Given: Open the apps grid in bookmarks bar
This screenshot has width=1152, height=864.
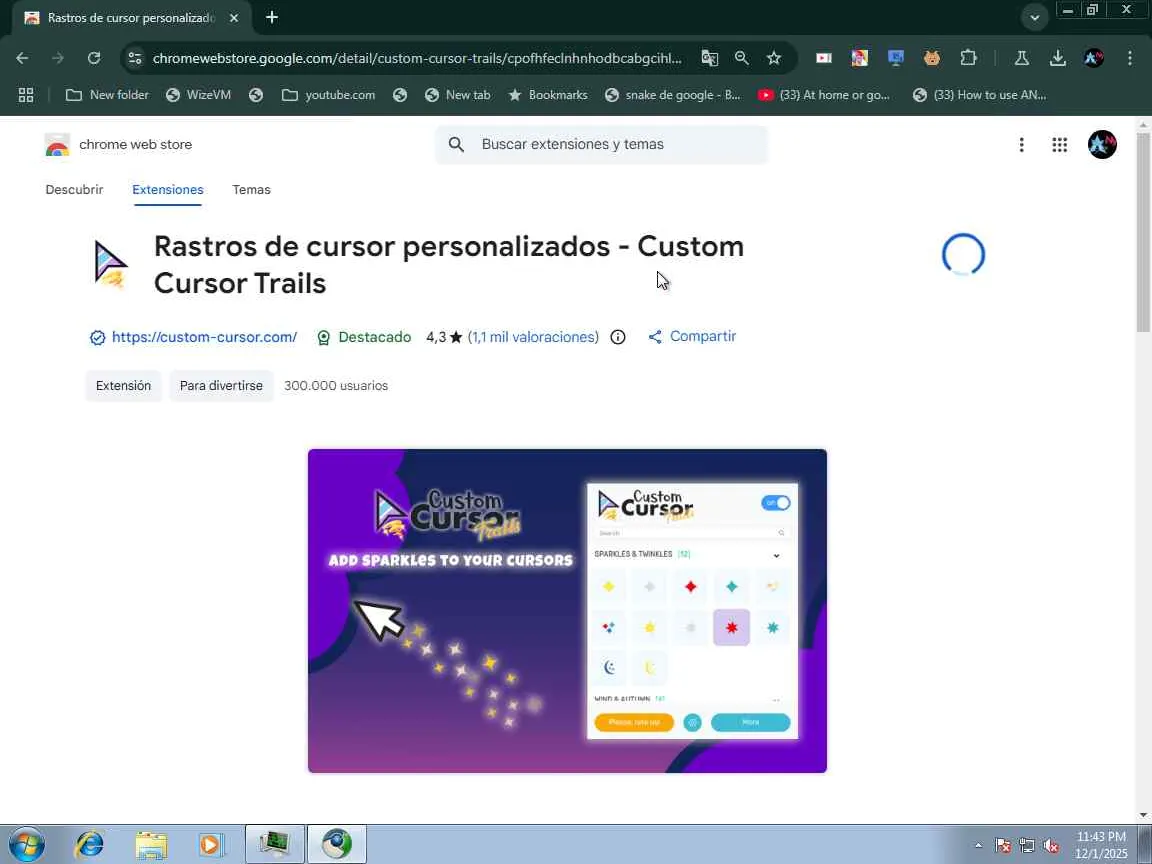Looking at the screenshot, I should [x=26, y=95].
